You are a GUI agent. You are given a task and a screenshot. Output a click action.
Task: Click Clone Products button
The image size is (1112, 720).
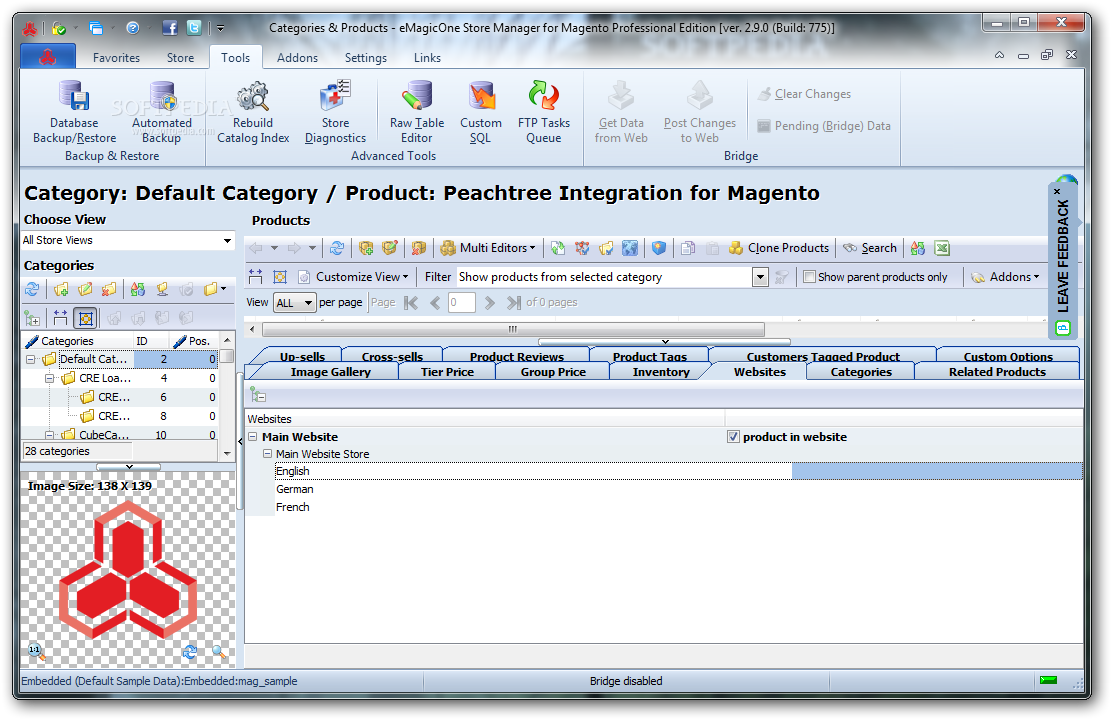(779, 248)
